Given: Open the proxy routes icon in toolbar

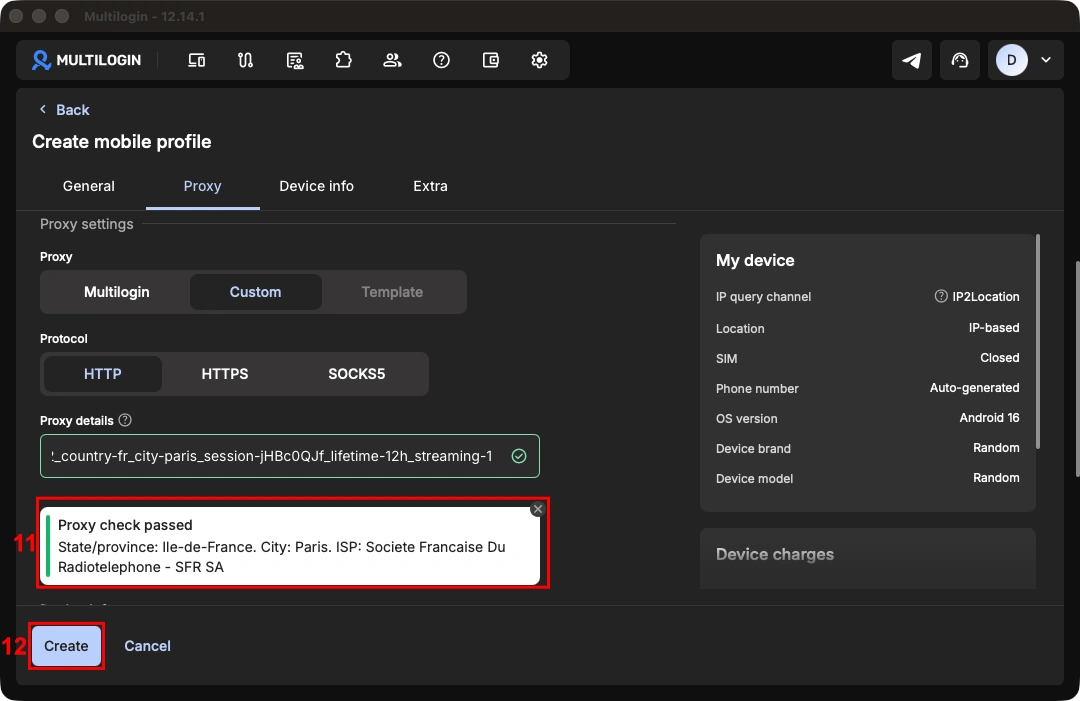Looking at the screenshot, I should pyautogui.click(x=245, y=60).
